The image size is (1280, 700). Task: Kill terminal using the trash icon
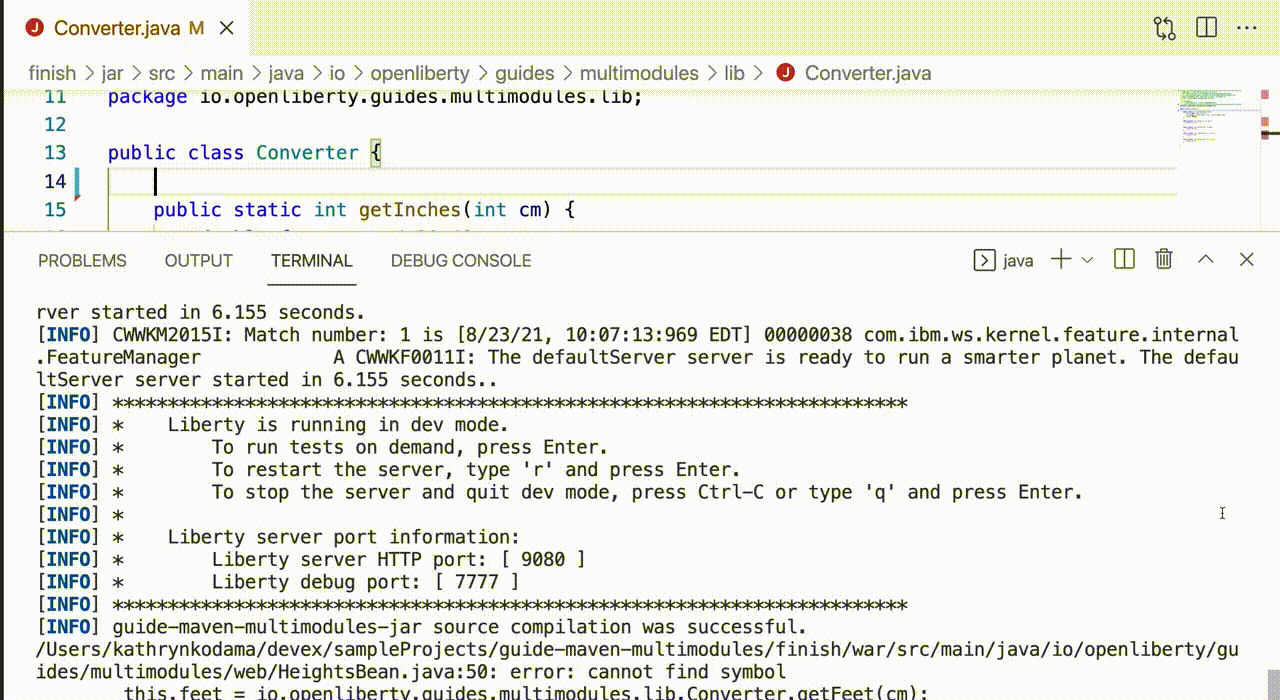click(x=1164, y=260)
